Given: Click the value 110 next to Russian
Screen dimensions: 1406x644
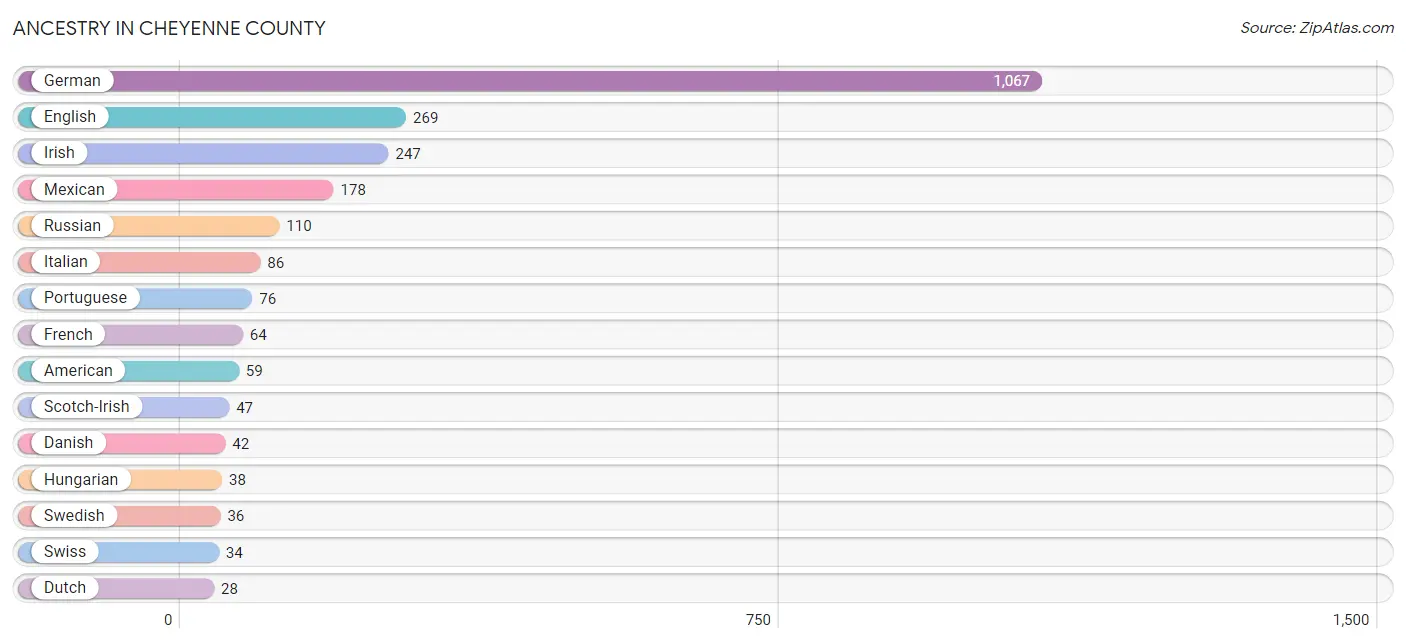Looking at the screenshot, I should [x=299, y=226].
